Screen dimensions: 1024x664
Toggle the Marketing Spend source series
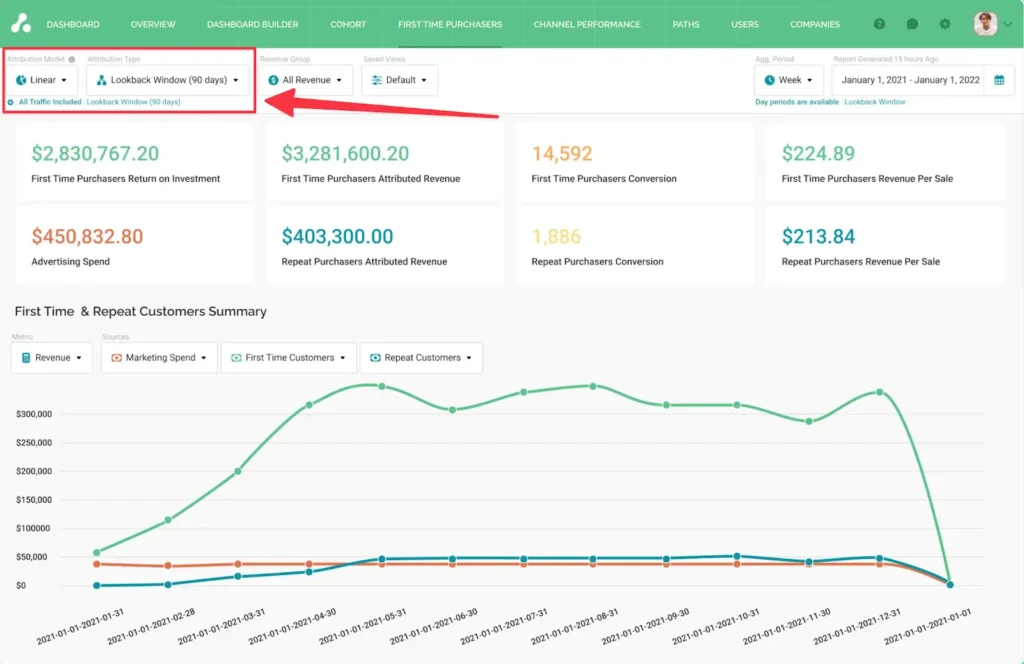pyautogui.click(x=159, y=358)
